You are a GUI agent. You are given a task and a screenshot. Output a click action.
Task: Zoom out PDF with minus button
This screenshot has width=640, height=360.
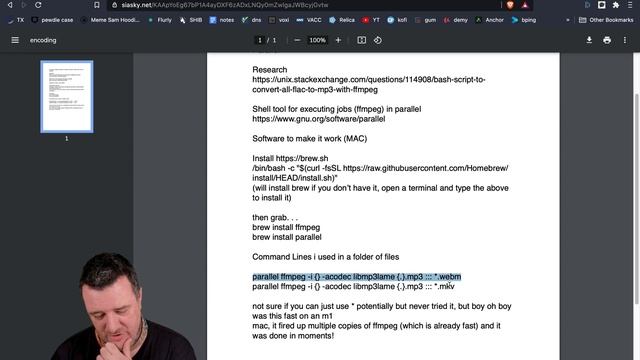tap(297, 40)
